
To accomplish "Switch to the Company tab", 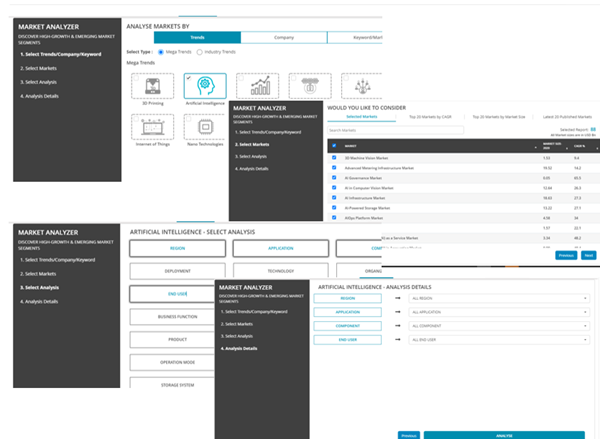I will [274, 37].
